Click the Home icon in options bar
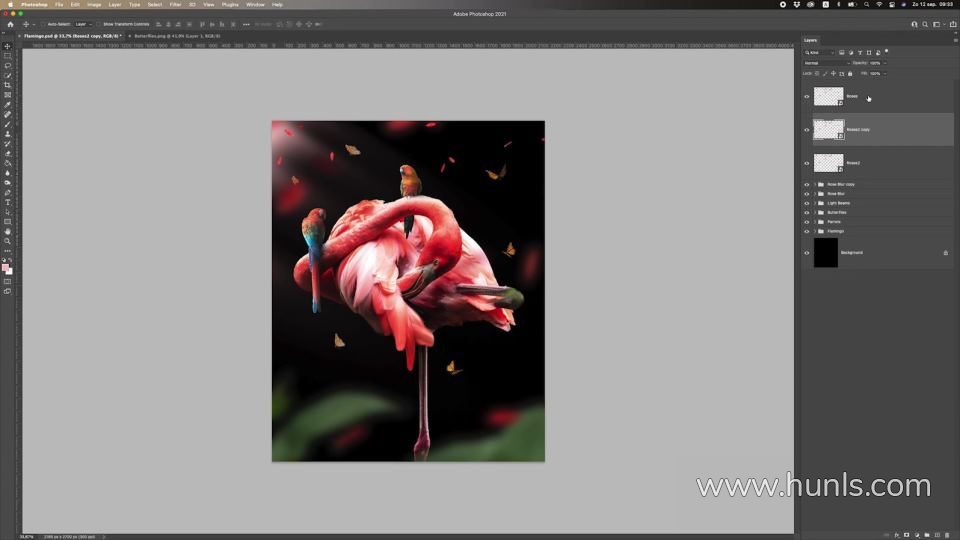960x540 pixels. (x=10, y=23)
